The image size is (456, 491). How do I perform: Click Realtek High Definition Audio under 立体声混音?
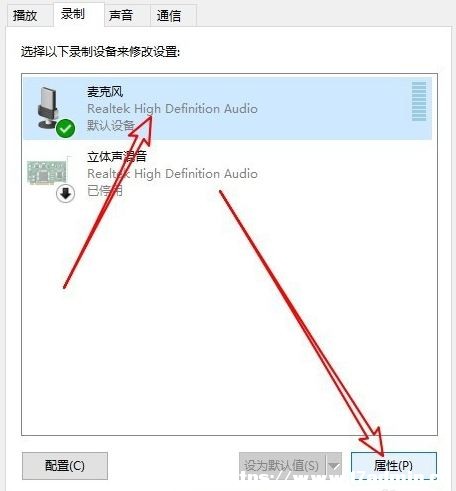click(172, 174)
